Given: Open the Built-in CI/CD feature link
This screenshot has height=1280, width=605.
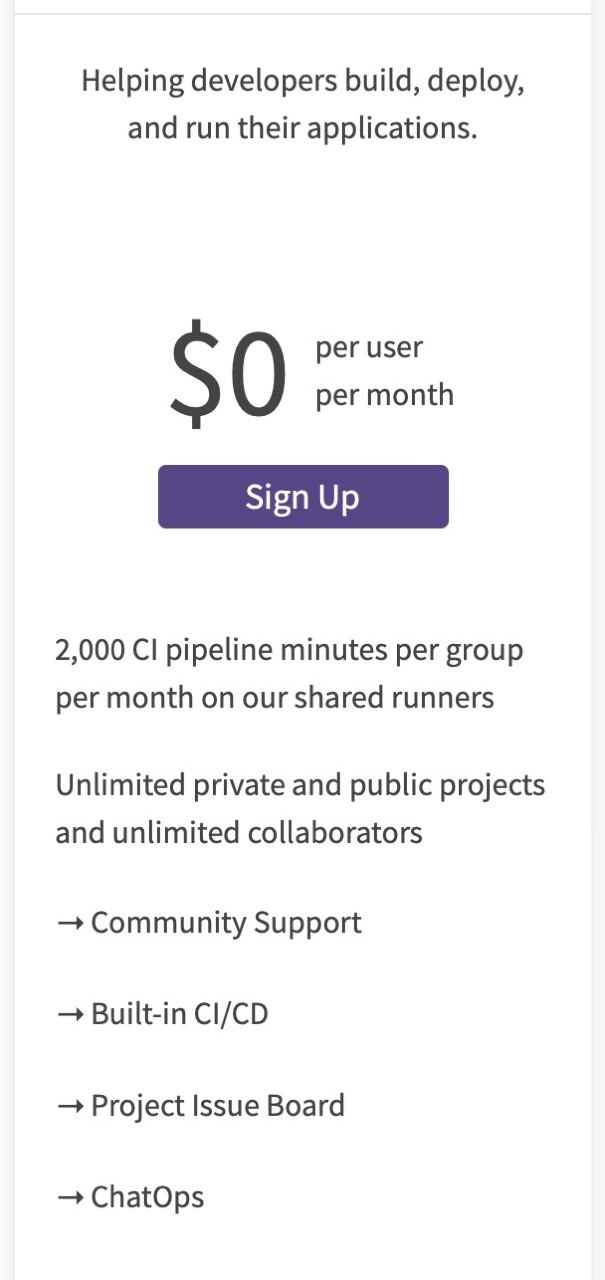Looking at the screenshot, I should point(180,1015).
